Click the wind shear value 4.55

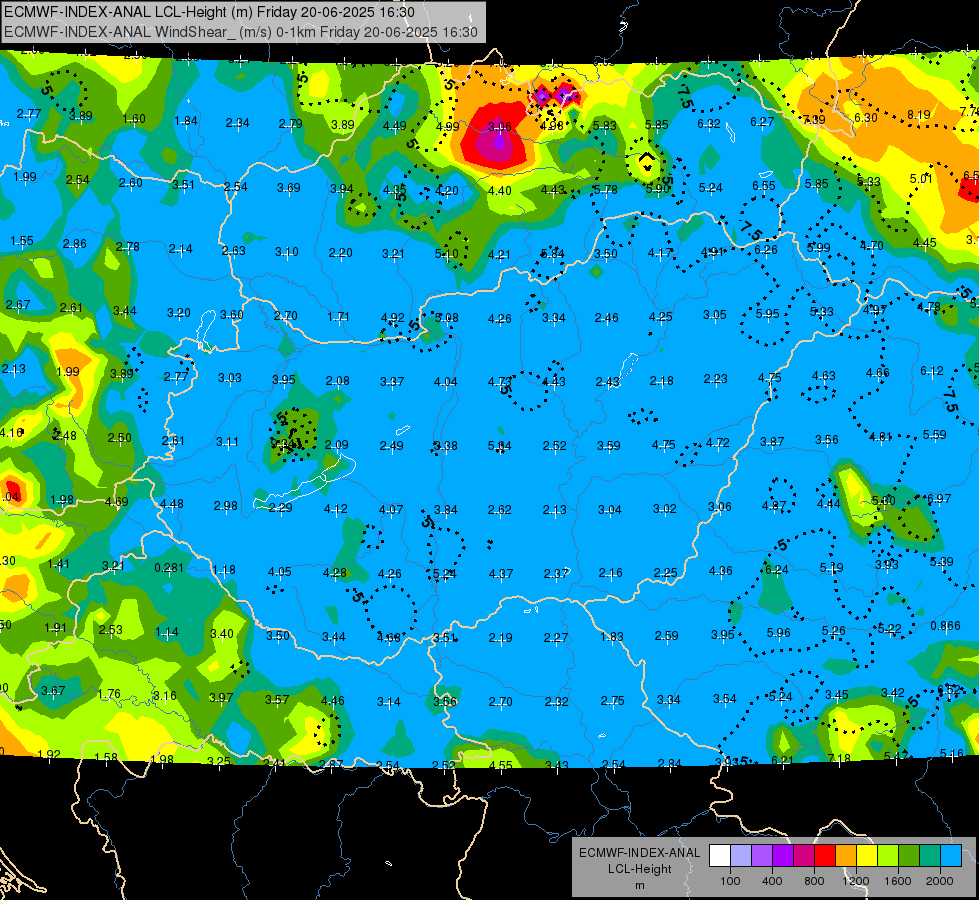click(500, 765)
